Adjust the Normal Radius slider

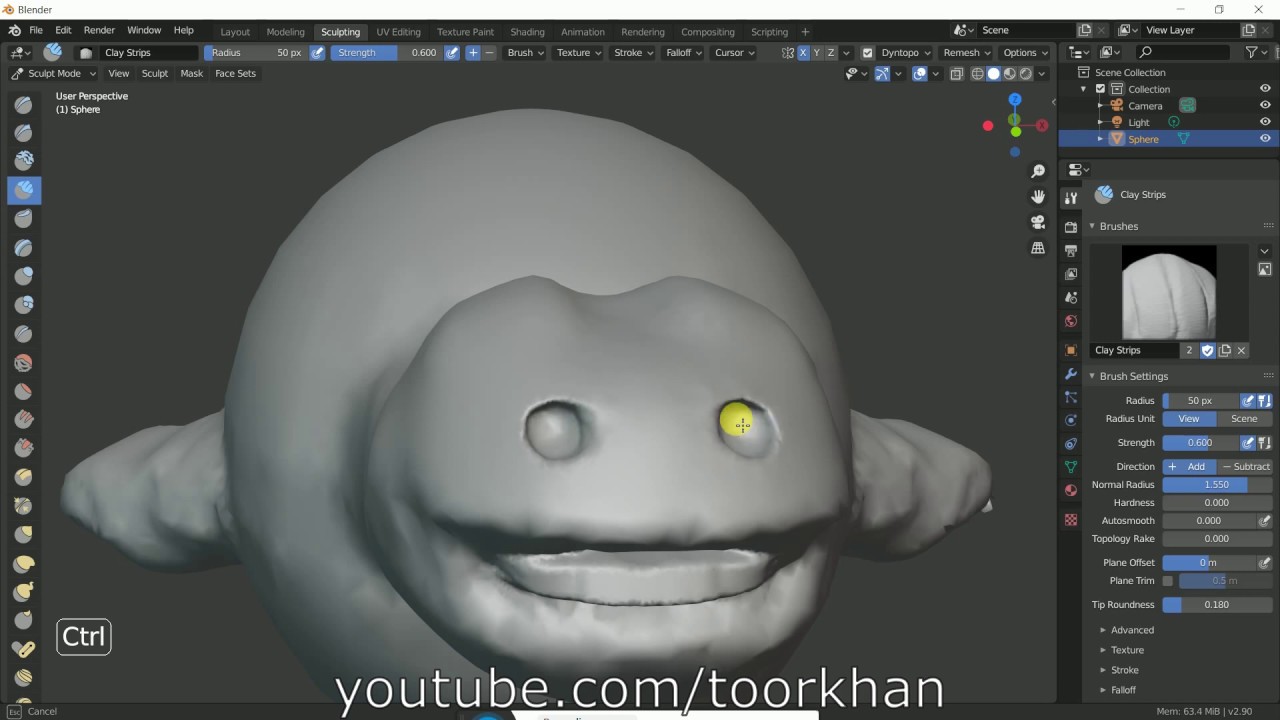click(1217, 485)
